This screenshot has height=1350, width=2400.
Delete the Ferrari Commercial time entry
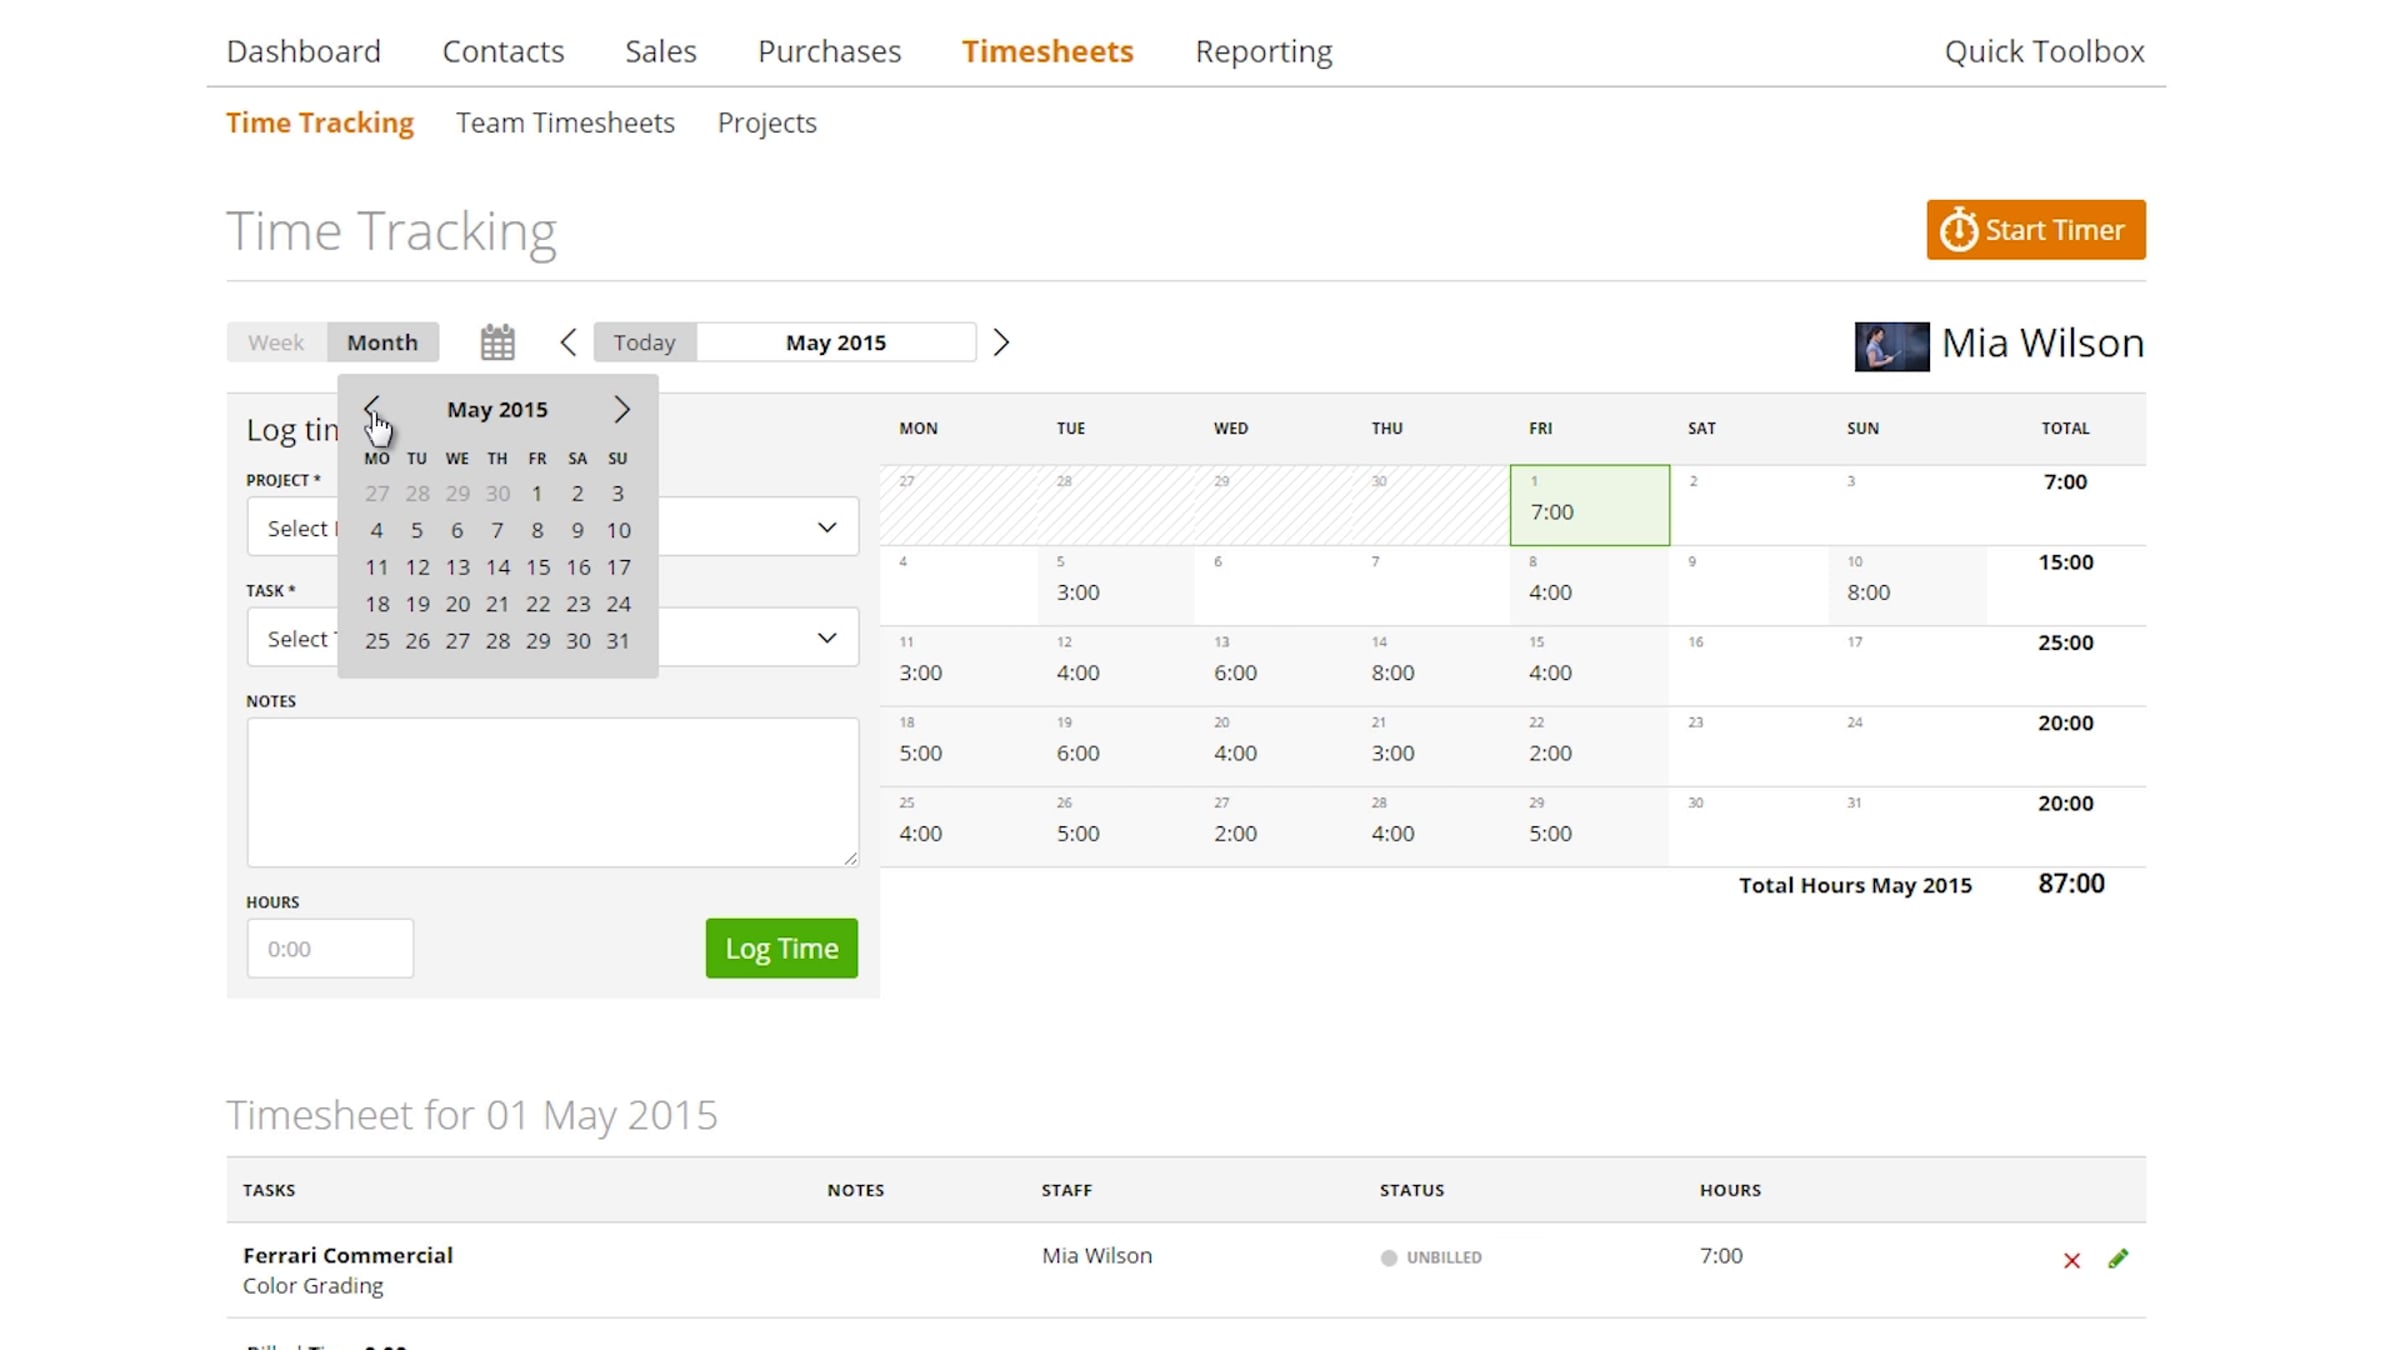[2071, 1260]
